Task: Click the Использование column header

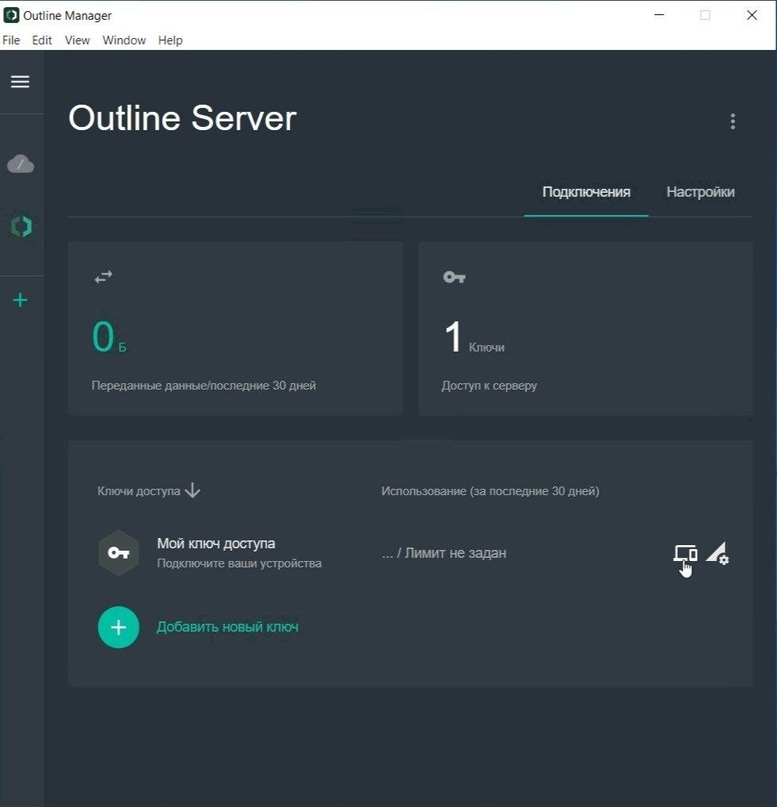Action: click(x=490, y=491)
